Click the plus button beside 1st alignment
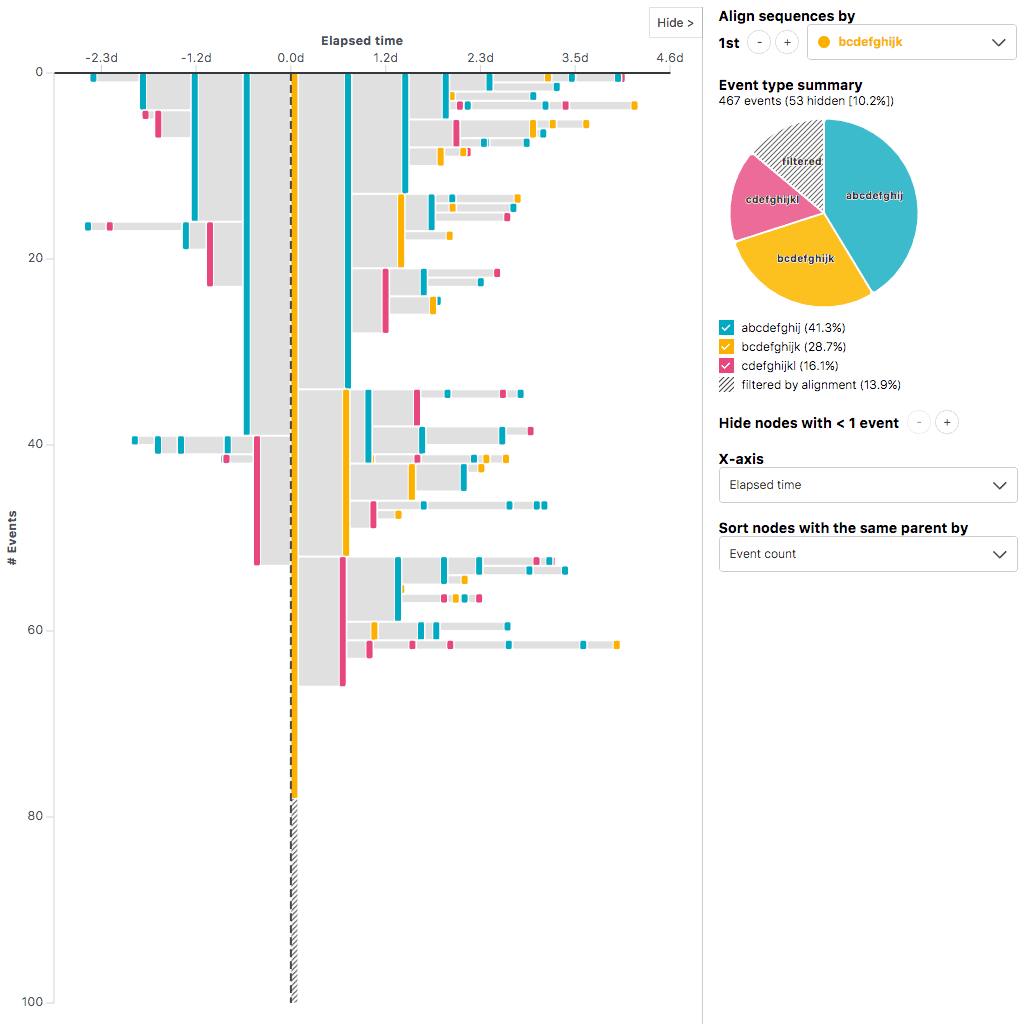The height and width of the screenshot is (1024, 1024). coord(787,42)
